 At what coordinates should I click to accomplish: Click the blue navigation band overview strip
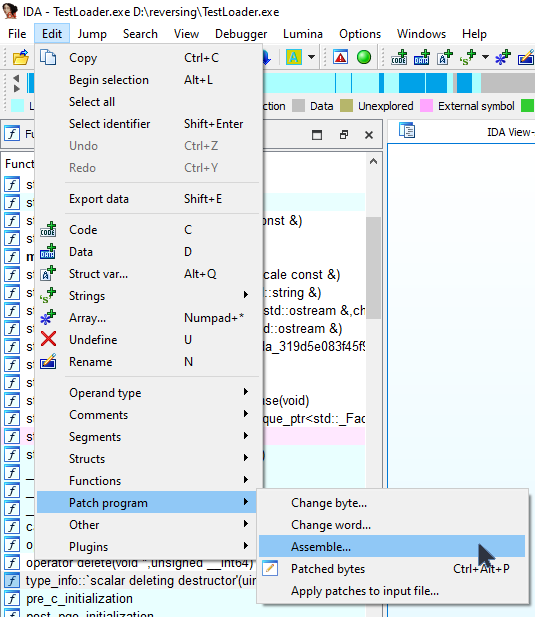click(397, 83)
